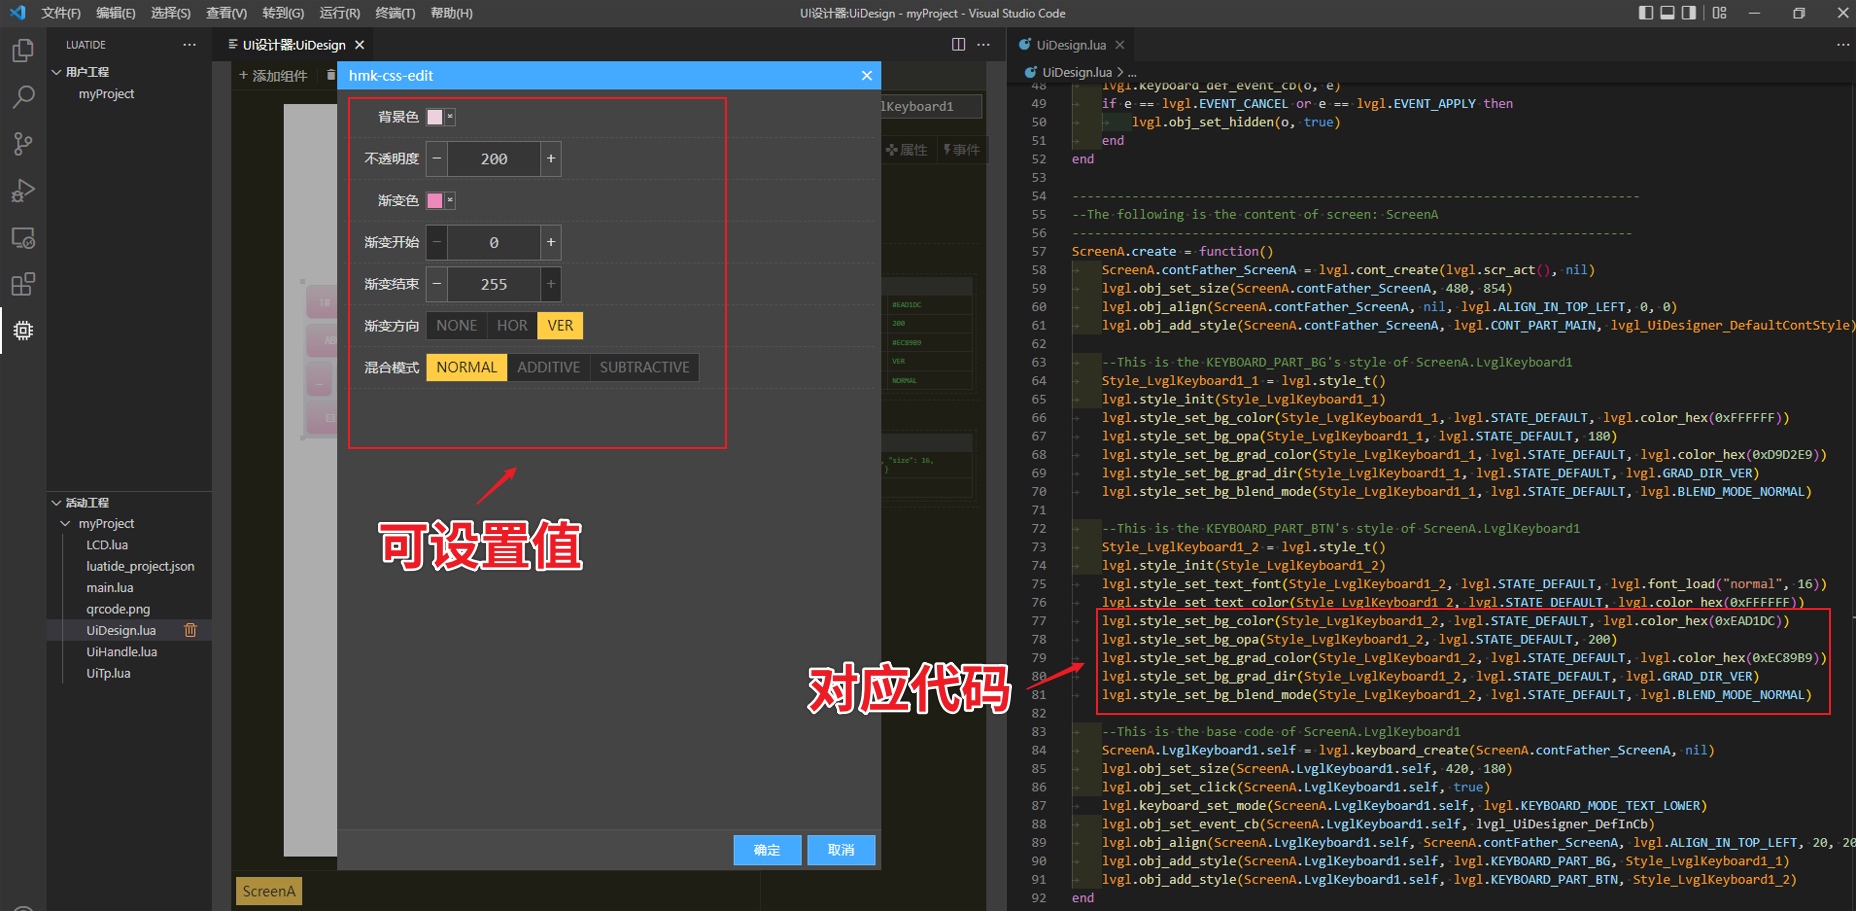Select NONE gradient direction
The width and height of the screenshot is (1856, 911).
(456, 326)
